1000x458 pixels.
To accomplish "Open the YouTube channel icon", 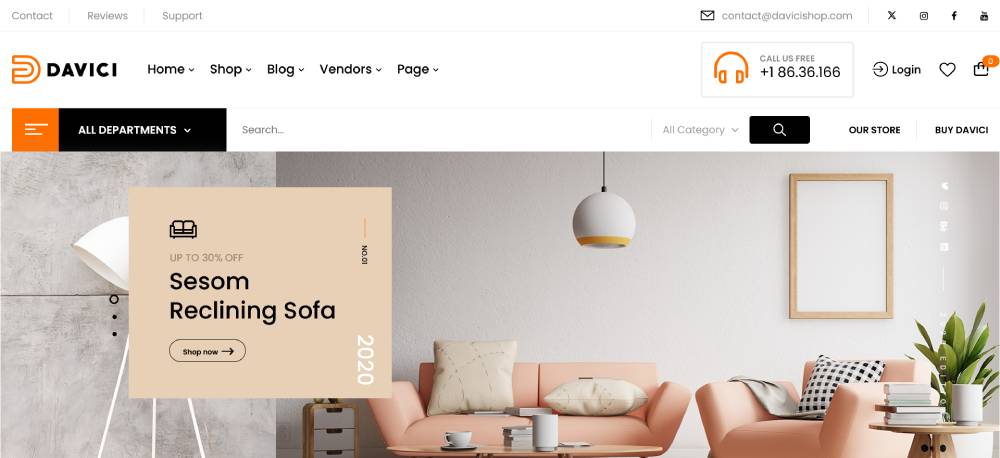I will [x=984, y=16].
